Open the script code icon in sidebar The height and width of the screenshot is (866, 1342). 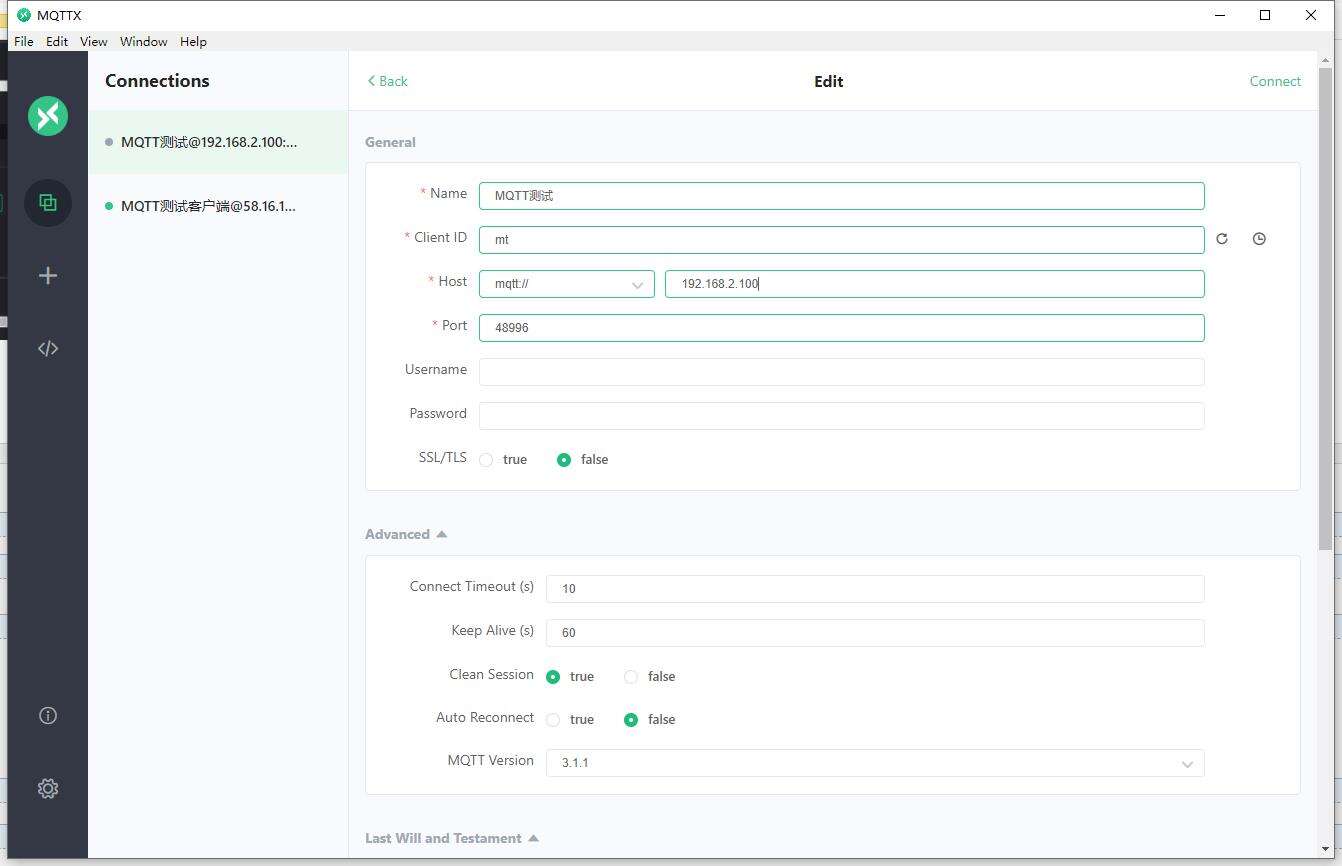pos(48,349)
